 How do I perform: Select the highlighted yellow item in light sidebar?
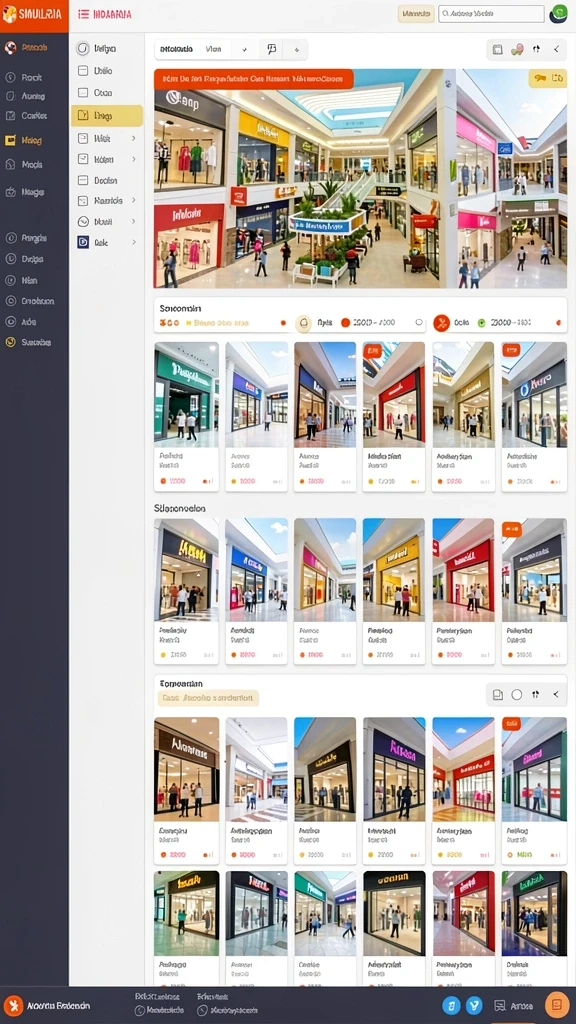tap(106, 116)
